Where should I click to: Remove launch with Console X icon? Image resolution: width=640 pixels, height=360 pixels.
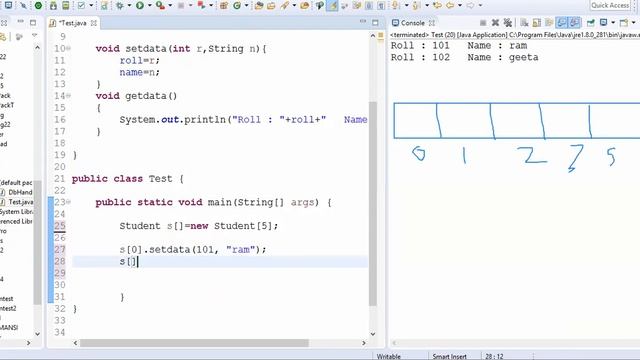point(495,23)
